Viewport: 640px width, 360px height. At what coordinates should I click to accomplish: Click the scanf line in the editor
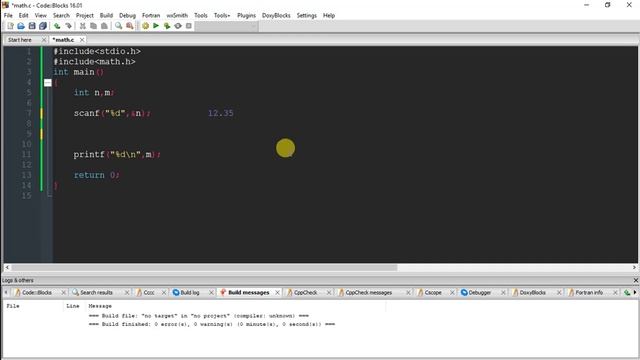(112, 113)
